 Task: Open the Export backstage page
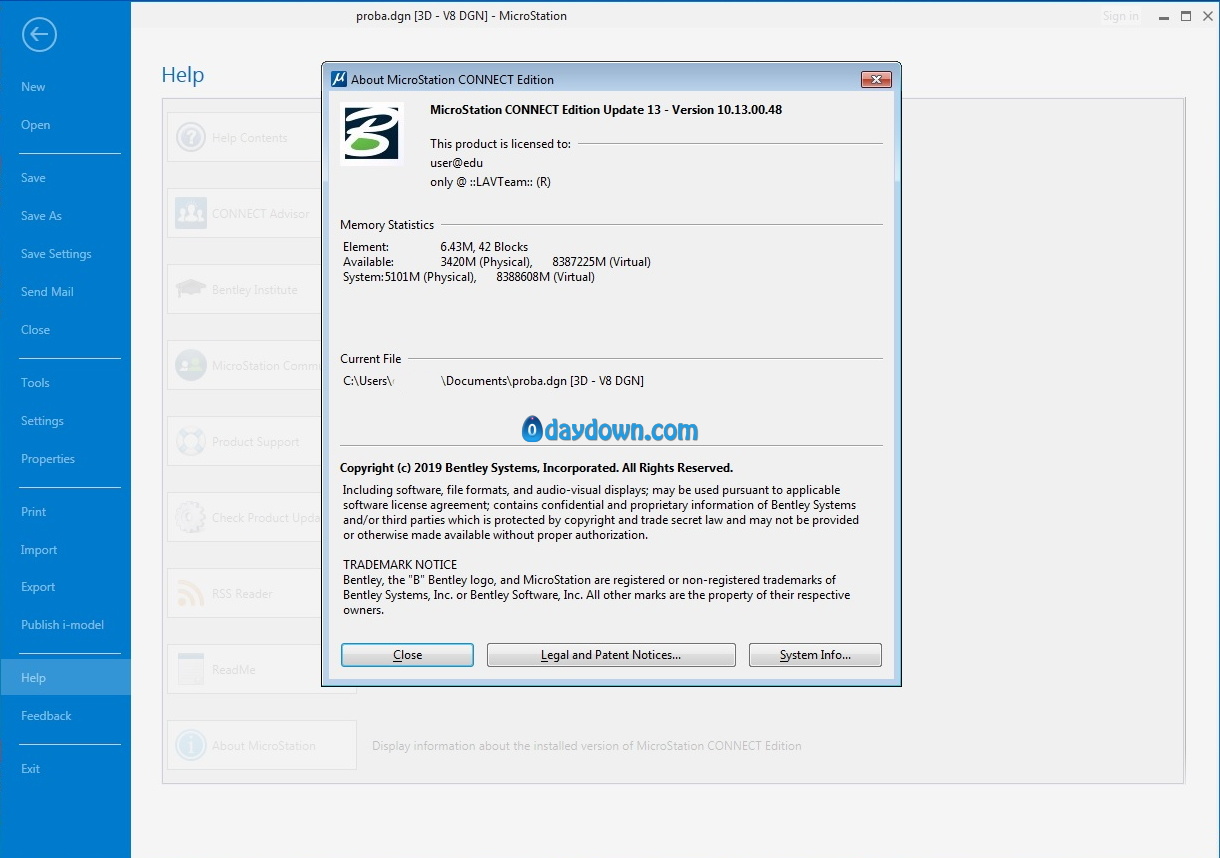[x=65, y=587]
